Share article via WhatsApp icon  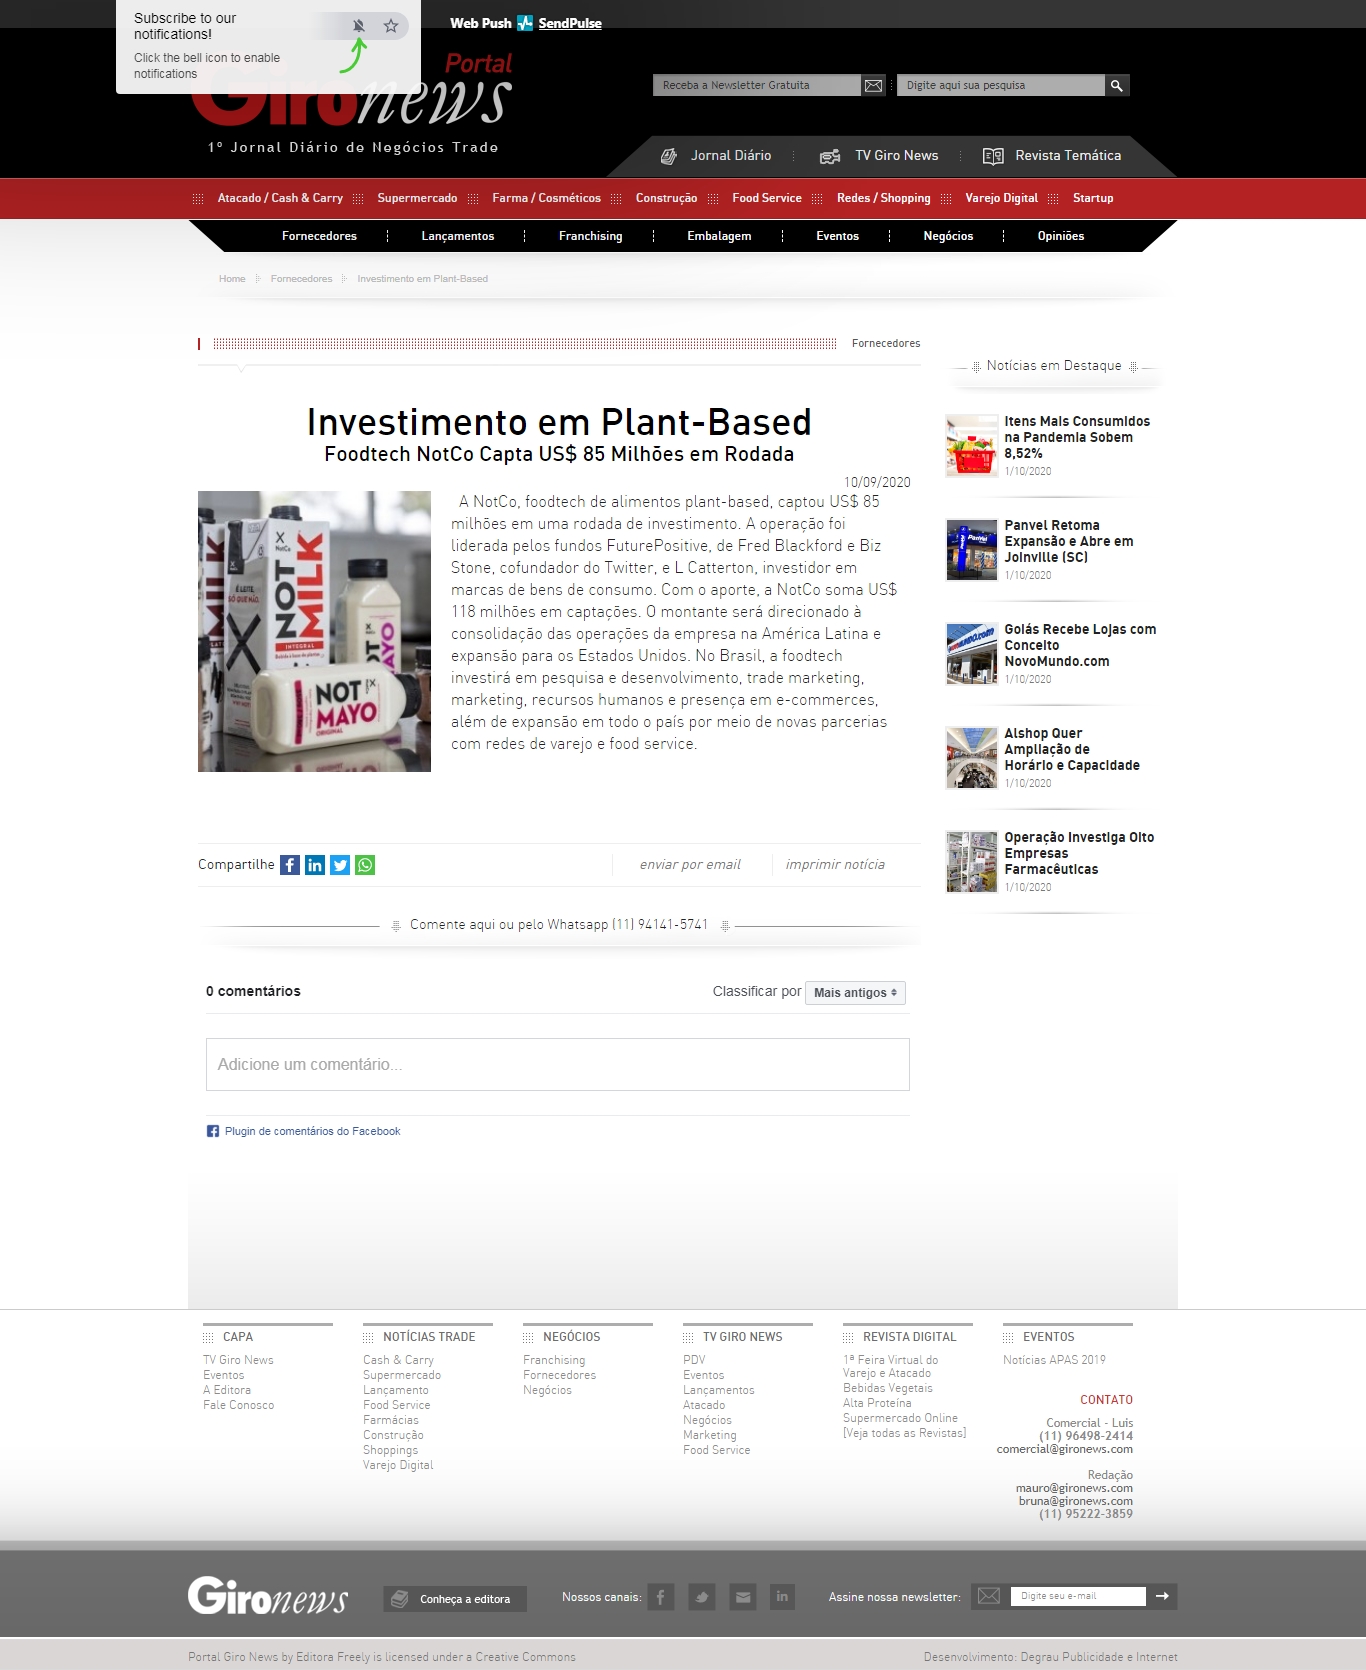(x=365, y=865)
